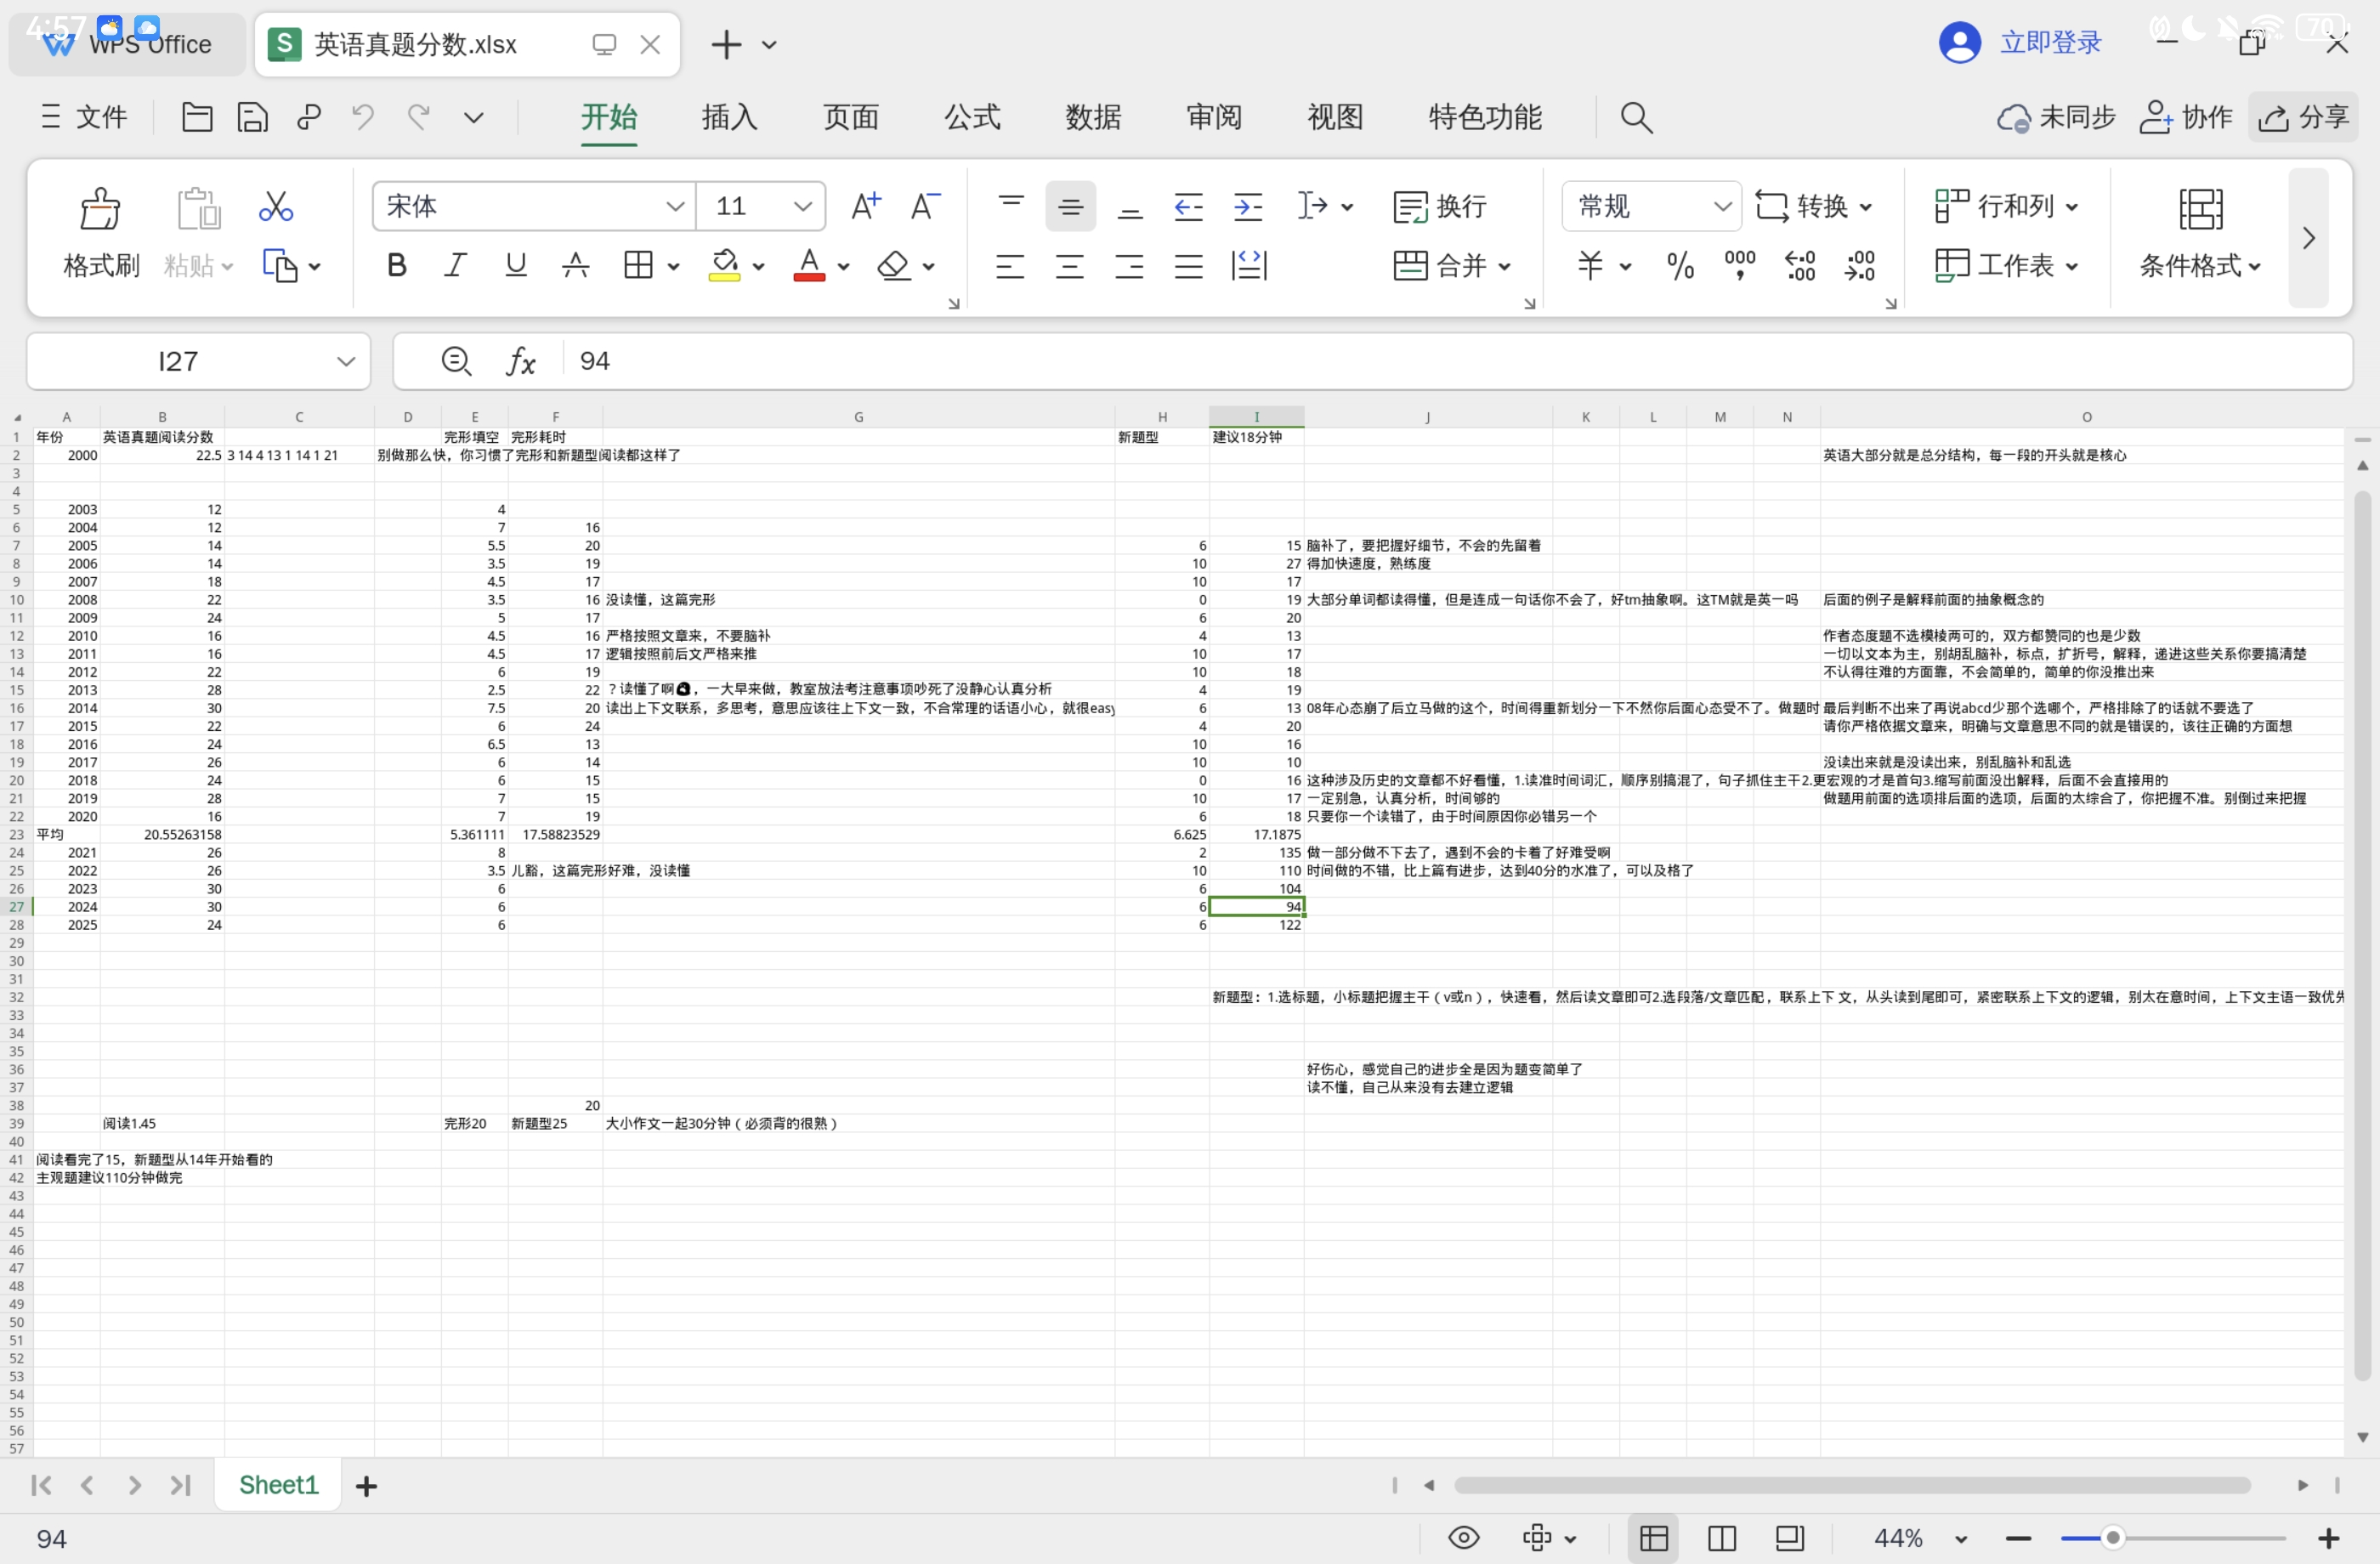Viewport: 2380px width, 1564px height.
Task: Center text horizontally
Action: (1070, 265)
